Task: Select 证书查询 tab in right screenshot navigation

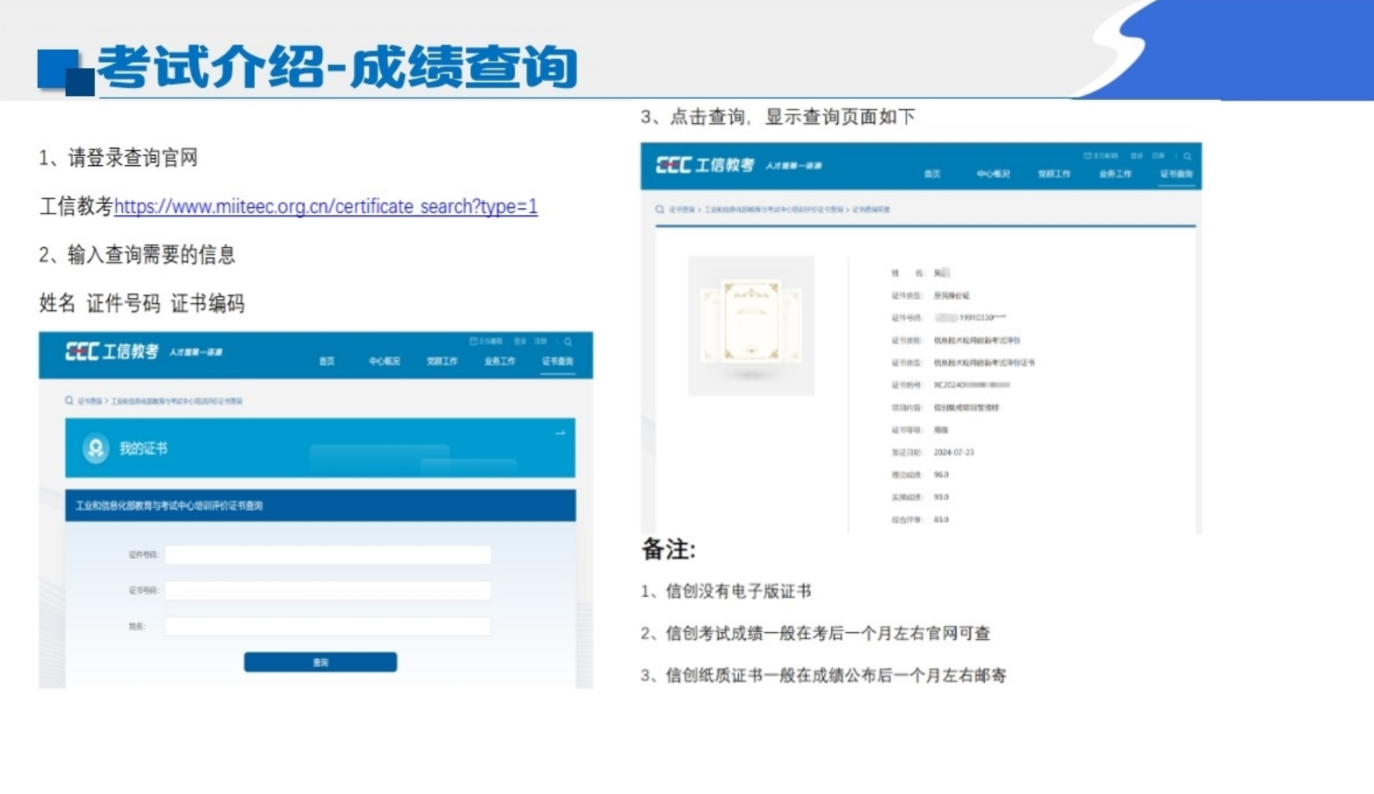Action: [x=1176, y=174]
